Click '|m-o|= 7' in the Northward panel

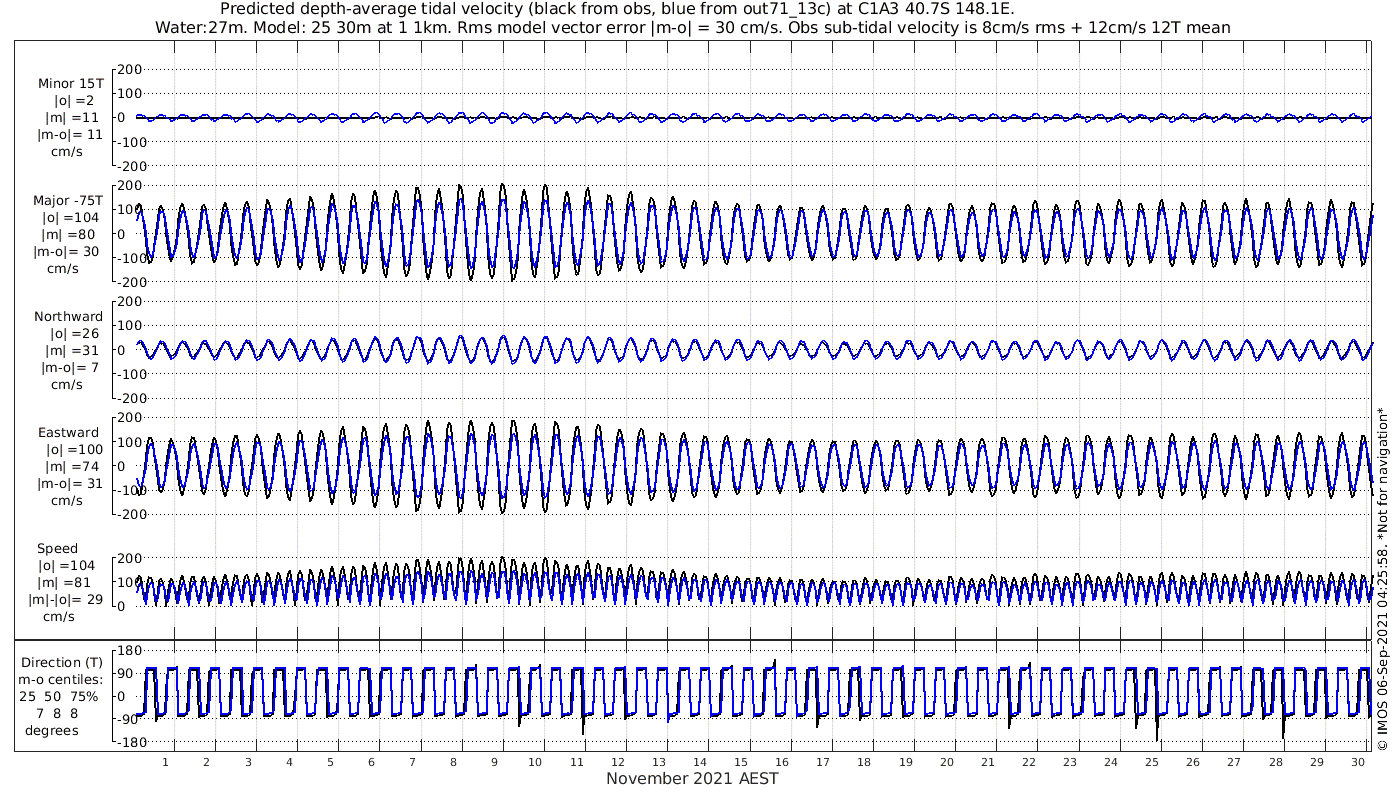[x=70, y=368]
